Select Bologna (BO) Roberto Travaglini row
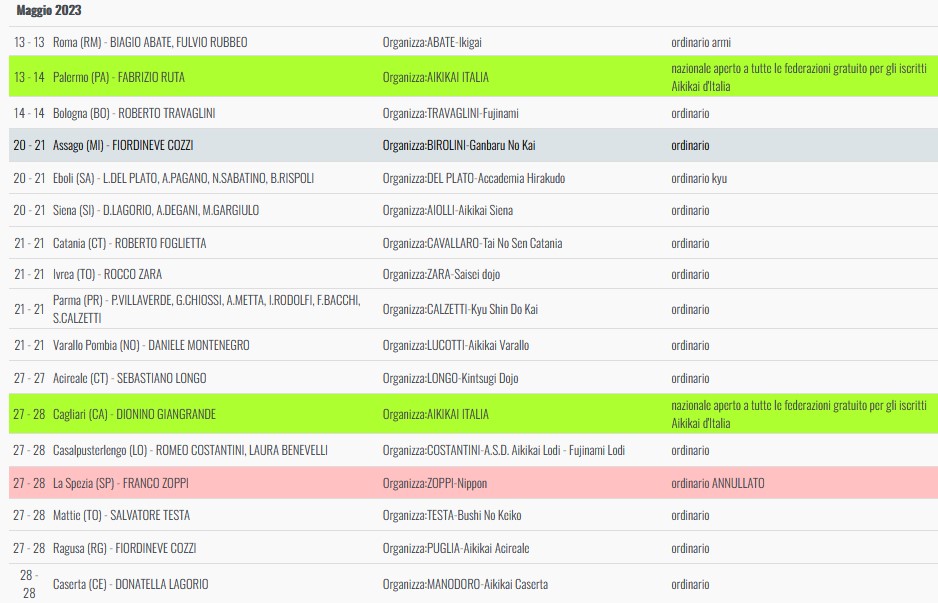Image resolution: width=938 pixels, height=603 pixels. click(x=473, y=113)
